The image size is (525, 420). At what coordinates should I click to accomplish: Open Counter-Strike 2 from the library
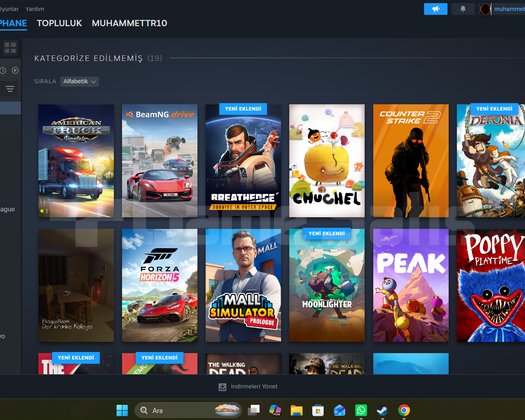pyautogui.click(x=411, y=160)
